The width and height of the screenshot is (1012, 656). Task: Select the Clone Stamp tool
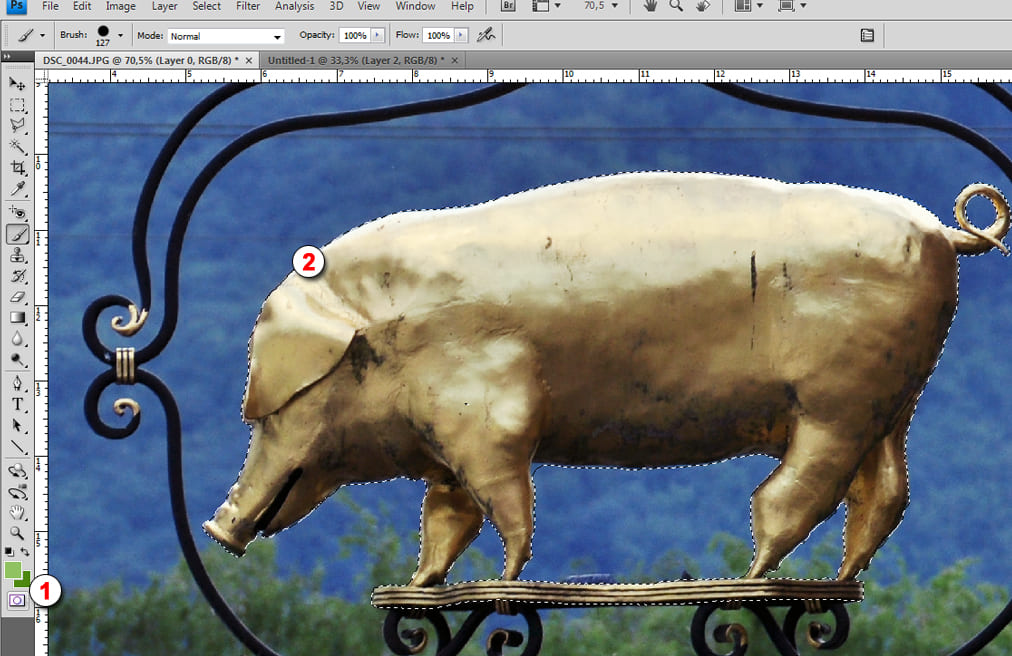click(17, 255)
